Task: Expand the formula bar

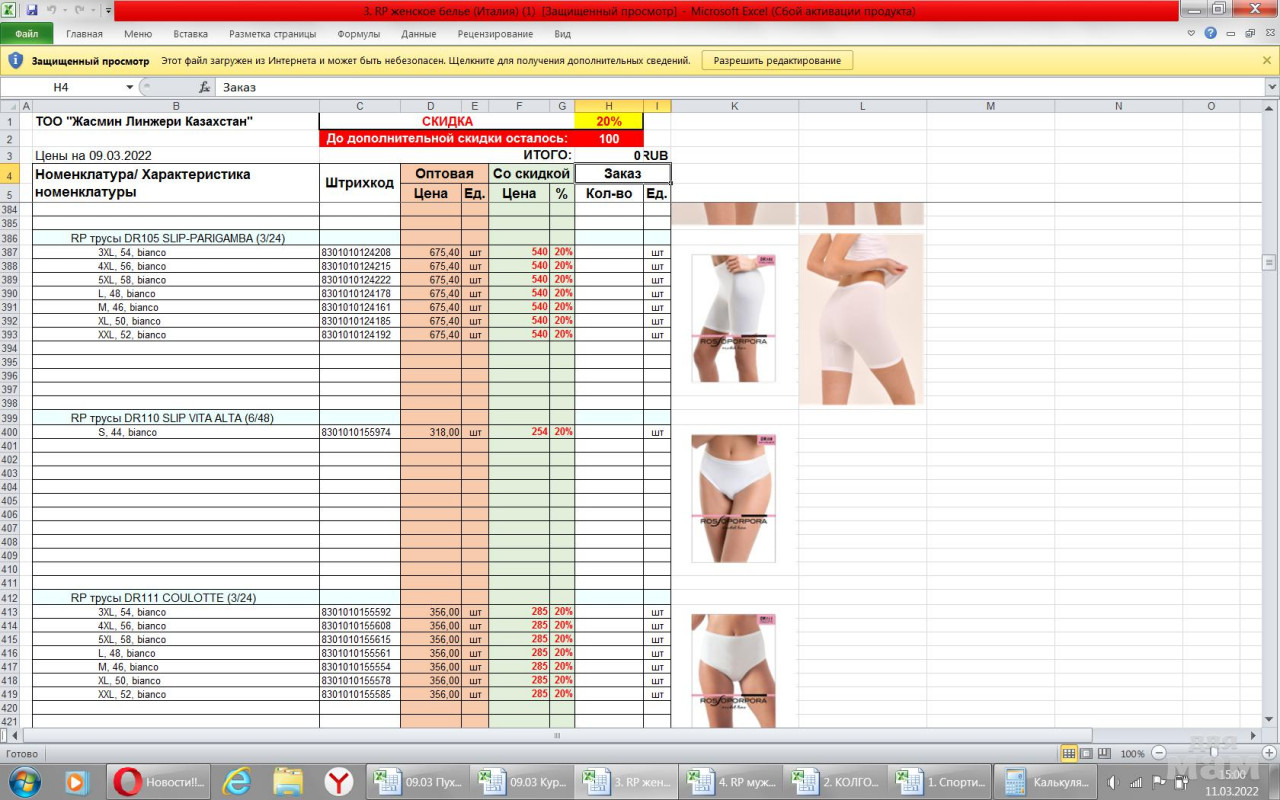Action: pos(1271,87)
